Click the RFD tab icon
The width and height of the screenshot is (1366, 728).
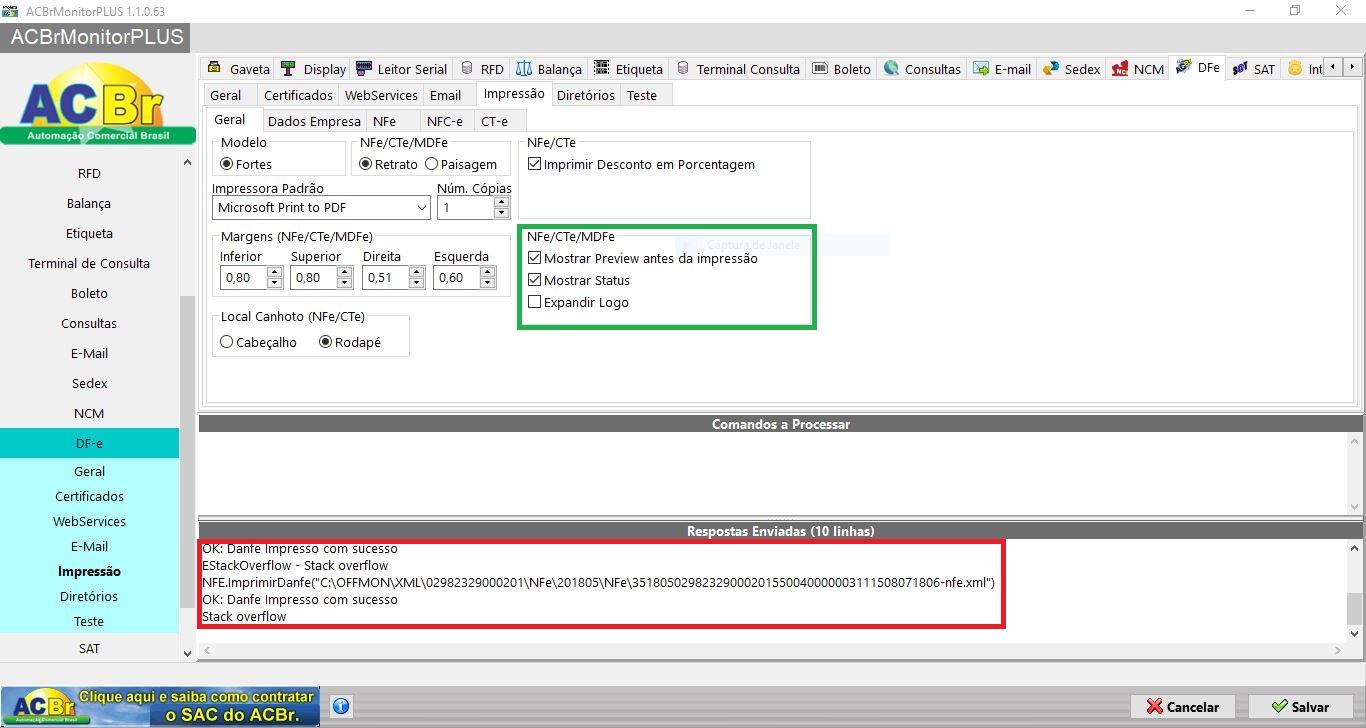(x=467, y=68)
